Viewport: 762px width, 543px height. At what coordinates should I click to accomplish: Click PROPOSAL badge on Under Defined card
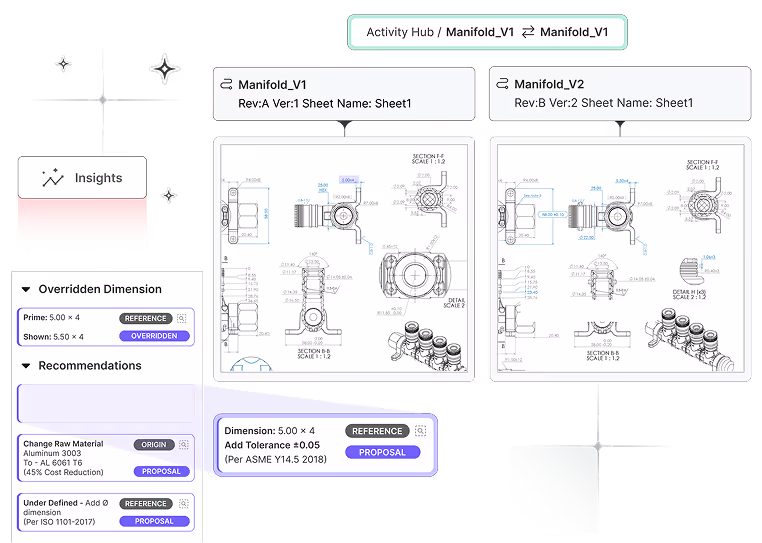(x=154, y=521)
